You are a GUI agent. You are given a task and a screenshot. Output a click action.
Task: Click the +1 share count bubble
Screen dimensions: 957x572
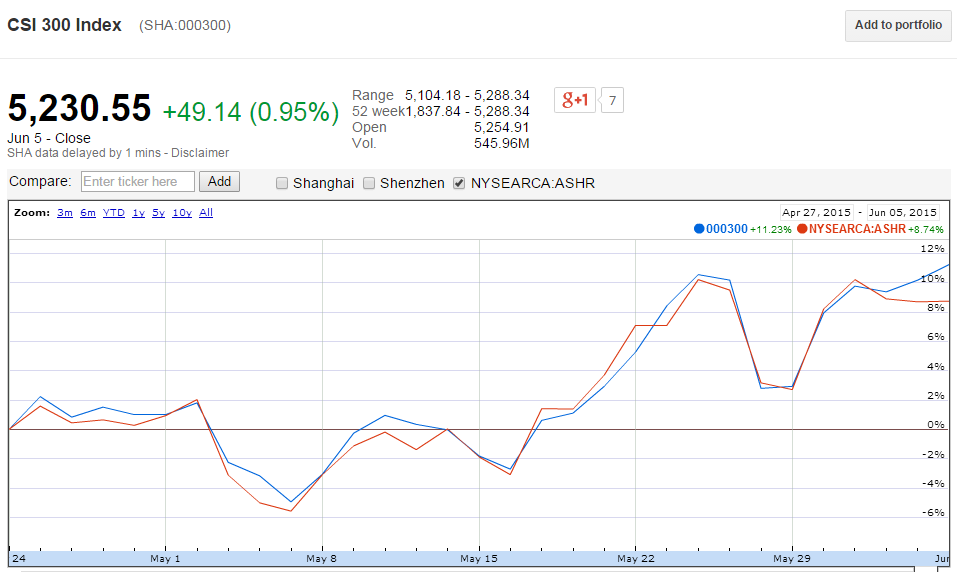612,100
